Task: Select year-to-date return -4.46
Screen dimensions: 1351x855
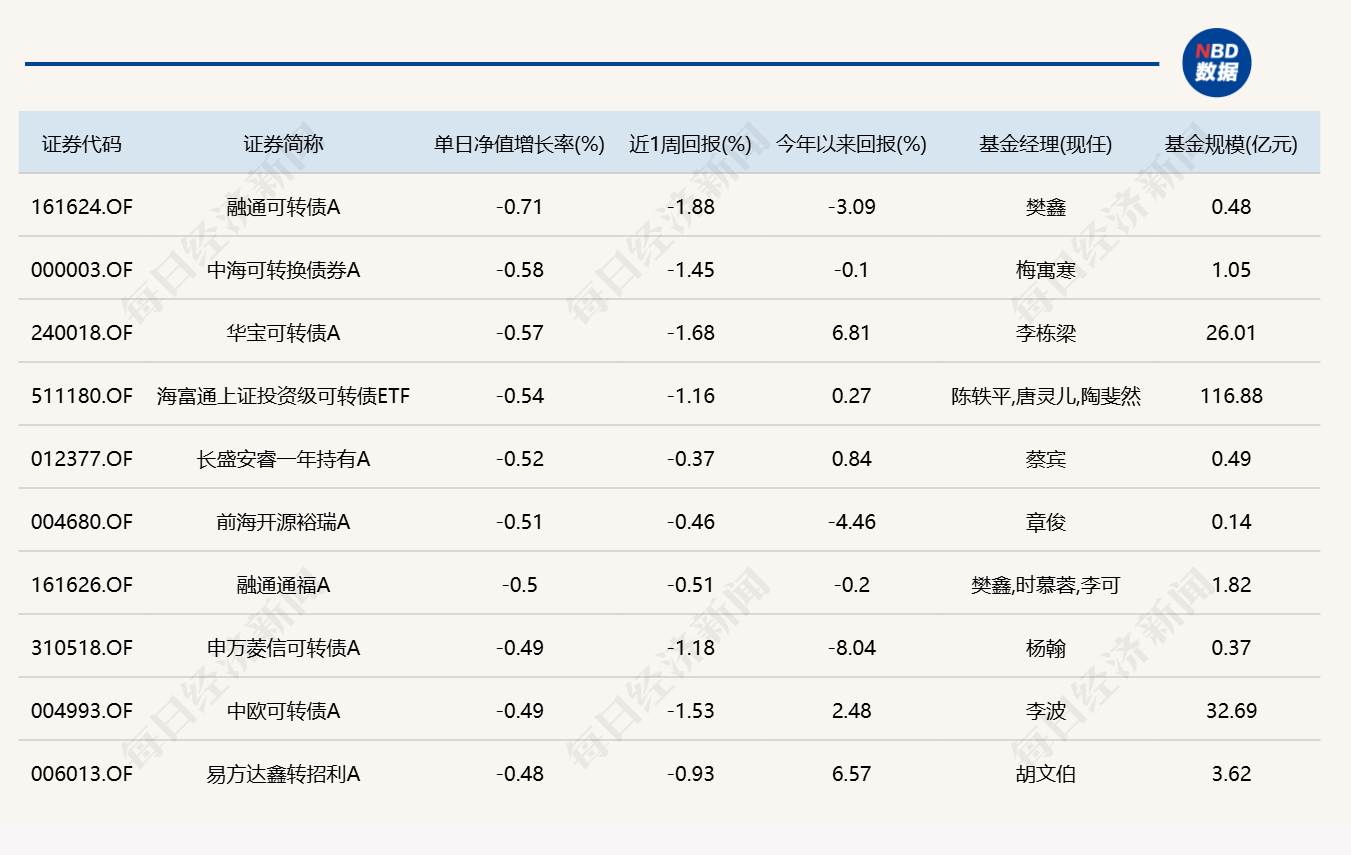Action: click(x=851, y=522)
